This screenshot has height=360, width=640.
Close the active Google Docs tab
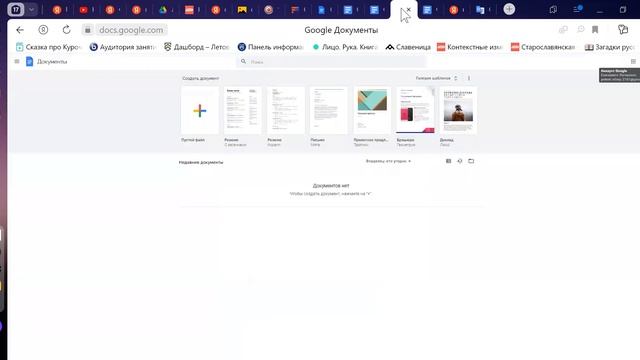(x=409, y=9)
